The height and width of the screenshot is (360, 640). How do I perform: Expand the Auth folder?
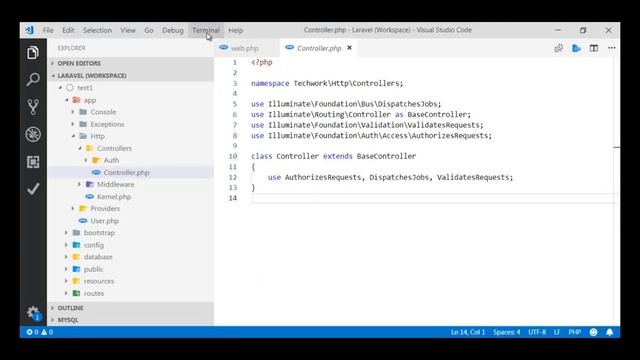(x=86, y=160)
